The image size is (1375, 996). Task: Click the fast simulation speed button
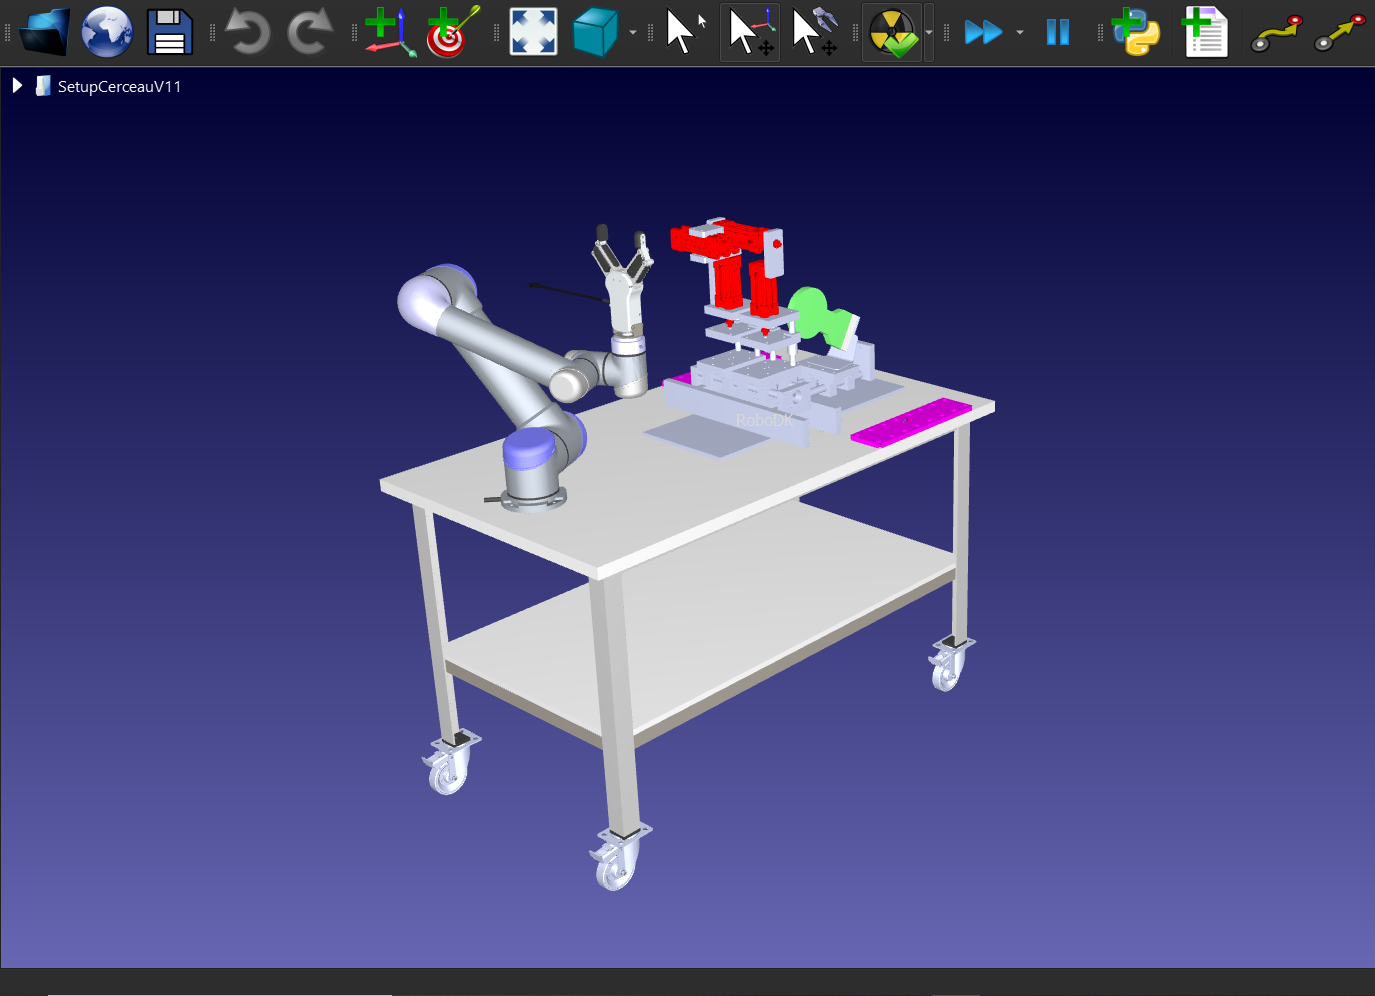[x=983, y=32]
